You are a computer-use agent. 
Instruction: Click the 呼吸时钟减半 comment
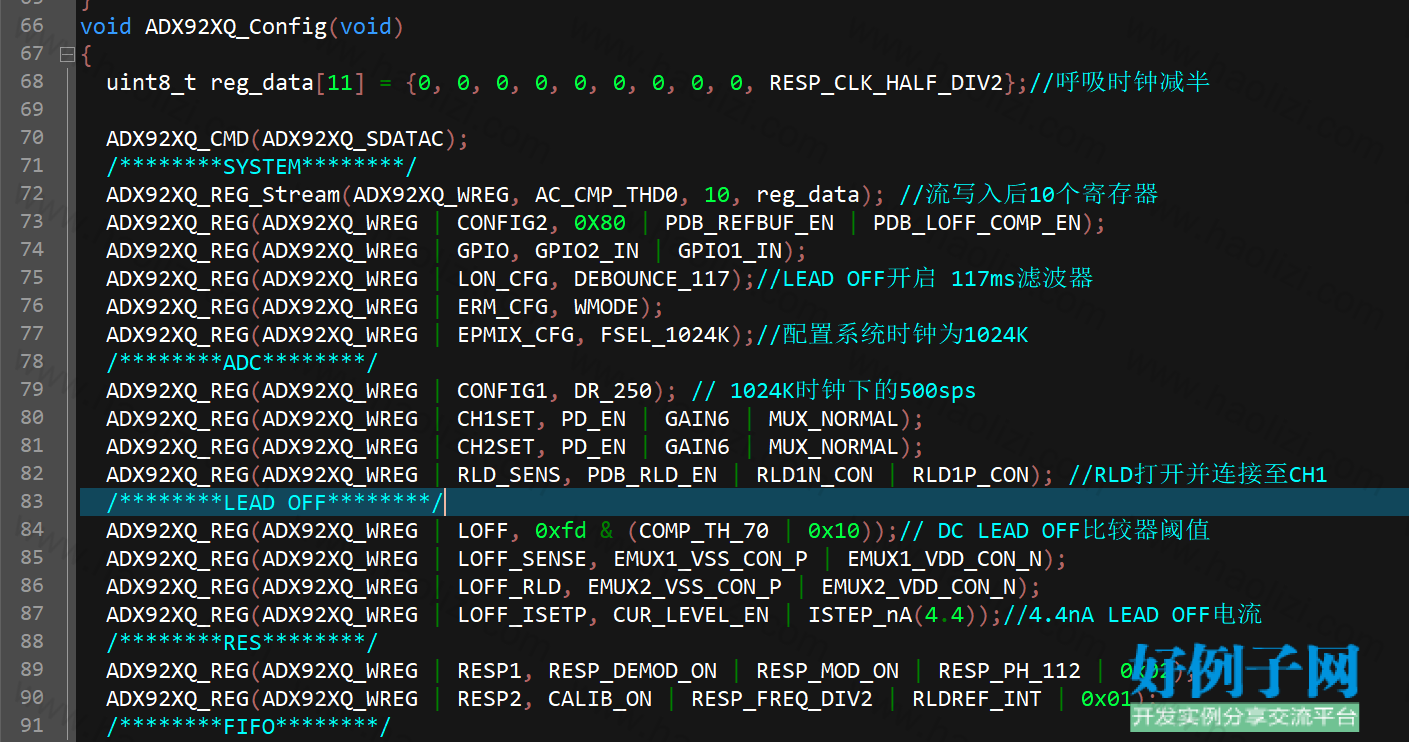pos(1120,82)
